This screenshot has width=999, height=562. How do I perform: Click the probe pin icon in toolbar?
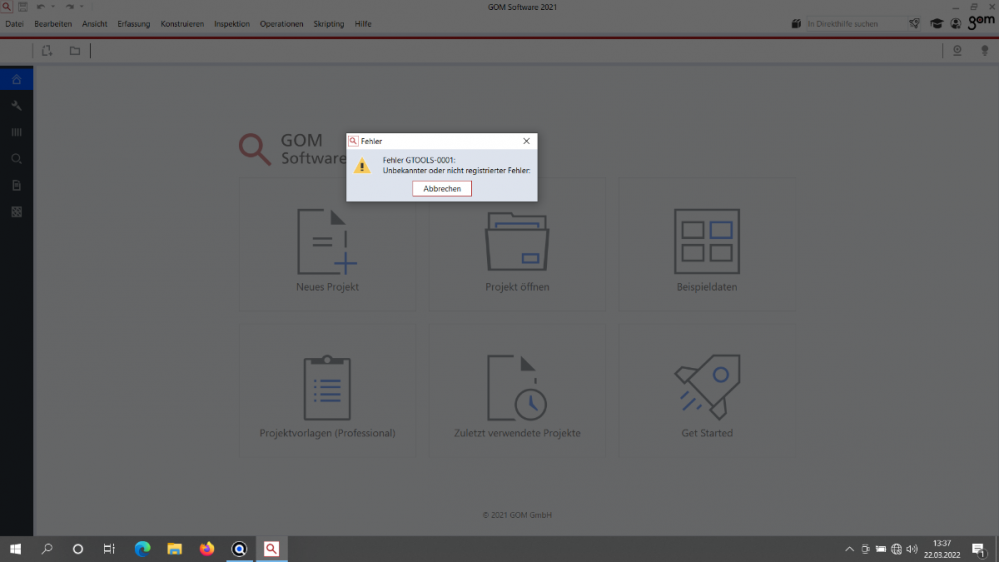[984, 50]
